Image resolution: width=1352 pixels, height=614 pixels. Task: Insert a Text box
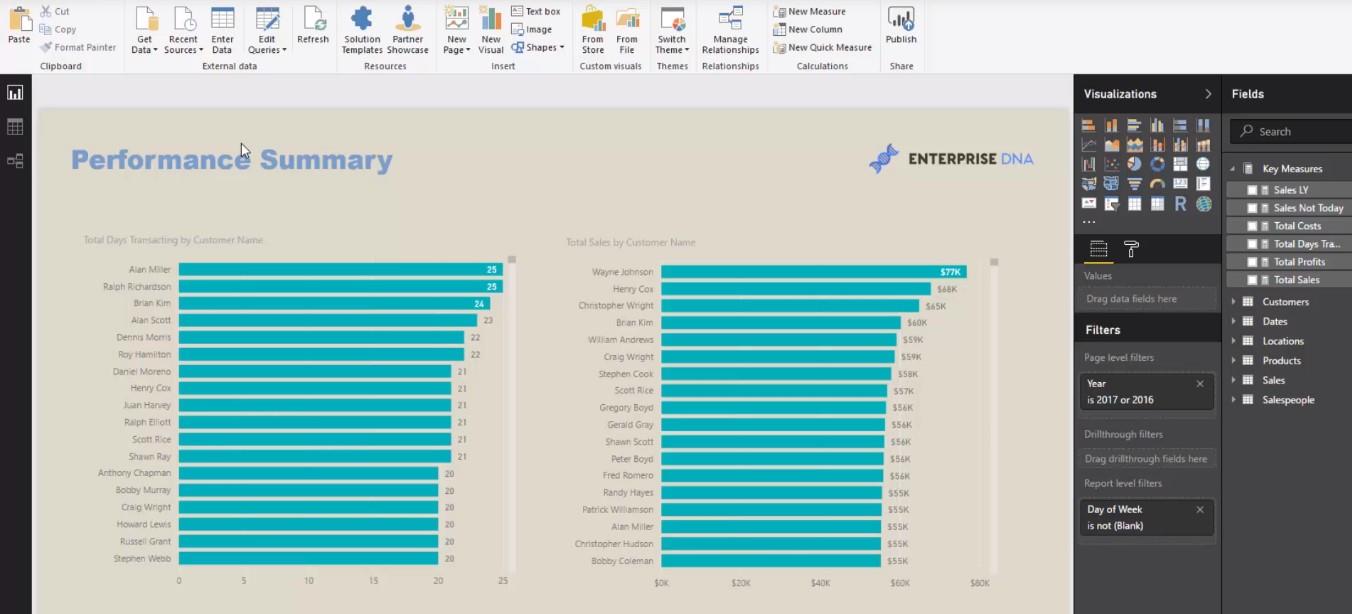point(536,11)
